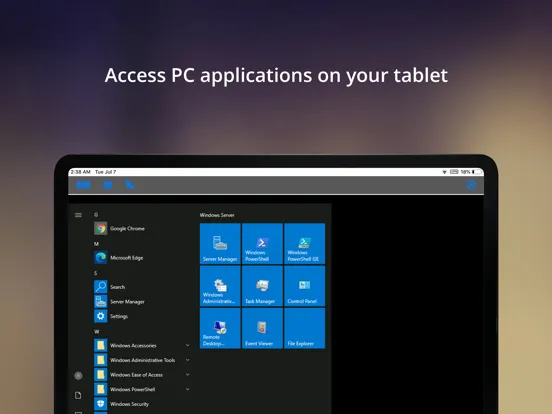552x414 pixels.
Task: Open the Windows Administrative Tools tile
Action: pyautogui.click(x=220, y=286)
